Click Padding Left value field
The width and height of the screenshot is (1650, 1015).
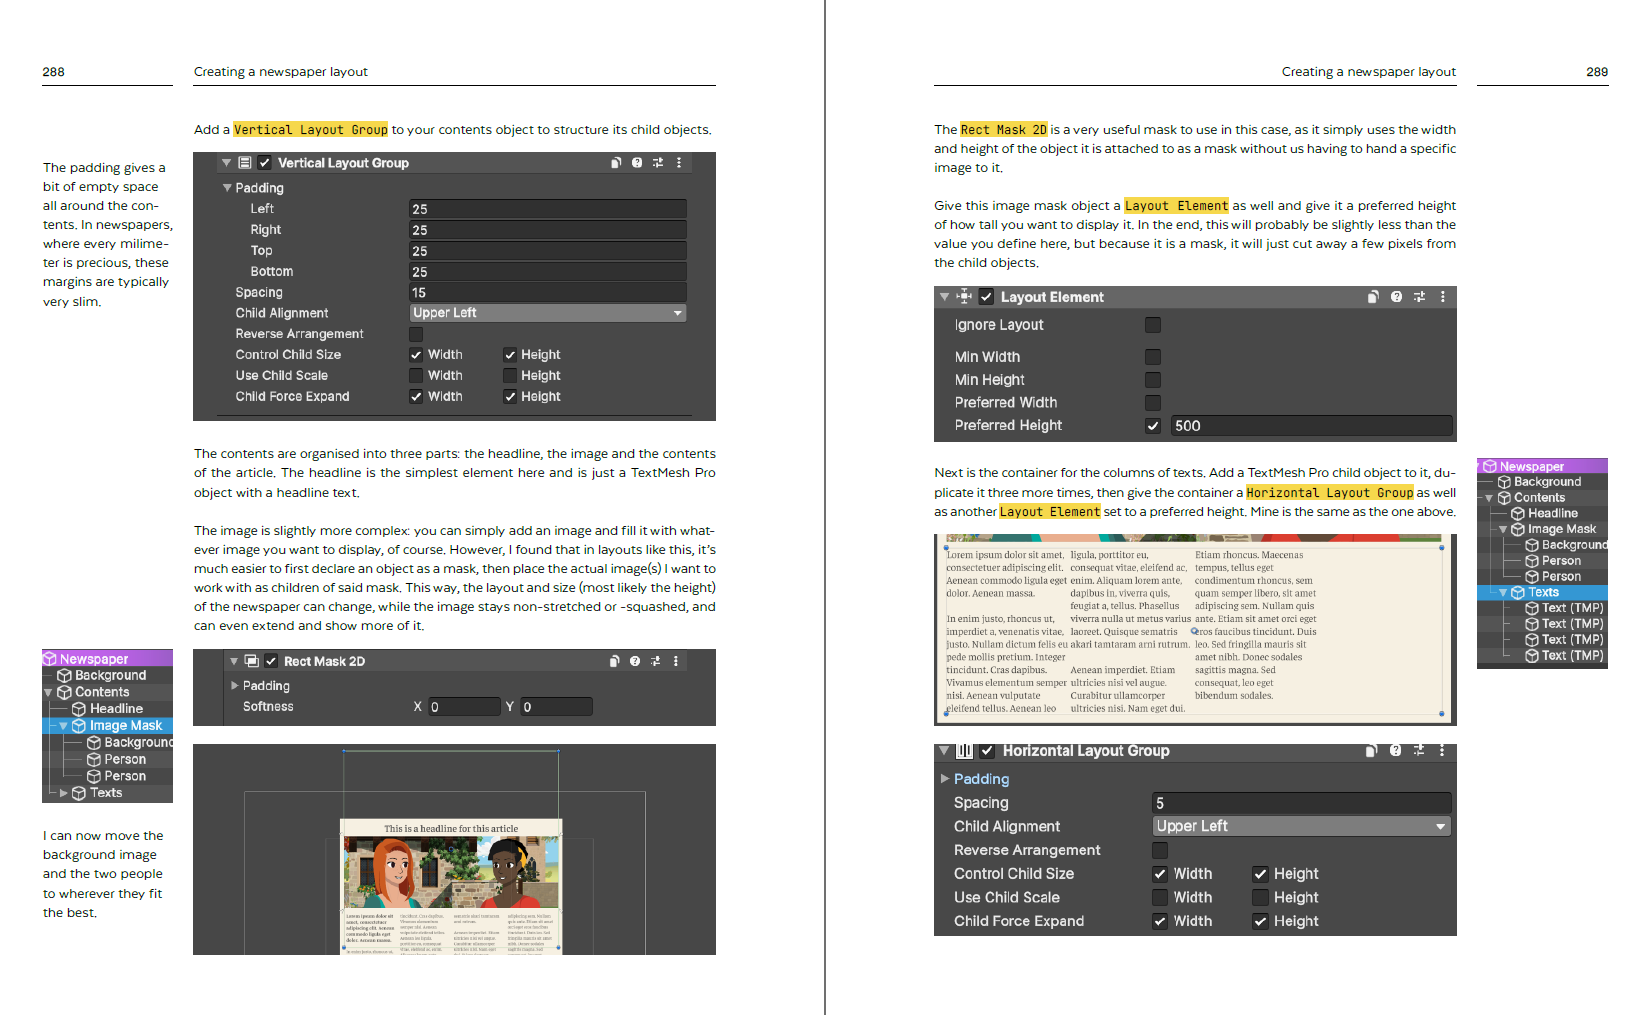tap(548, 209)
